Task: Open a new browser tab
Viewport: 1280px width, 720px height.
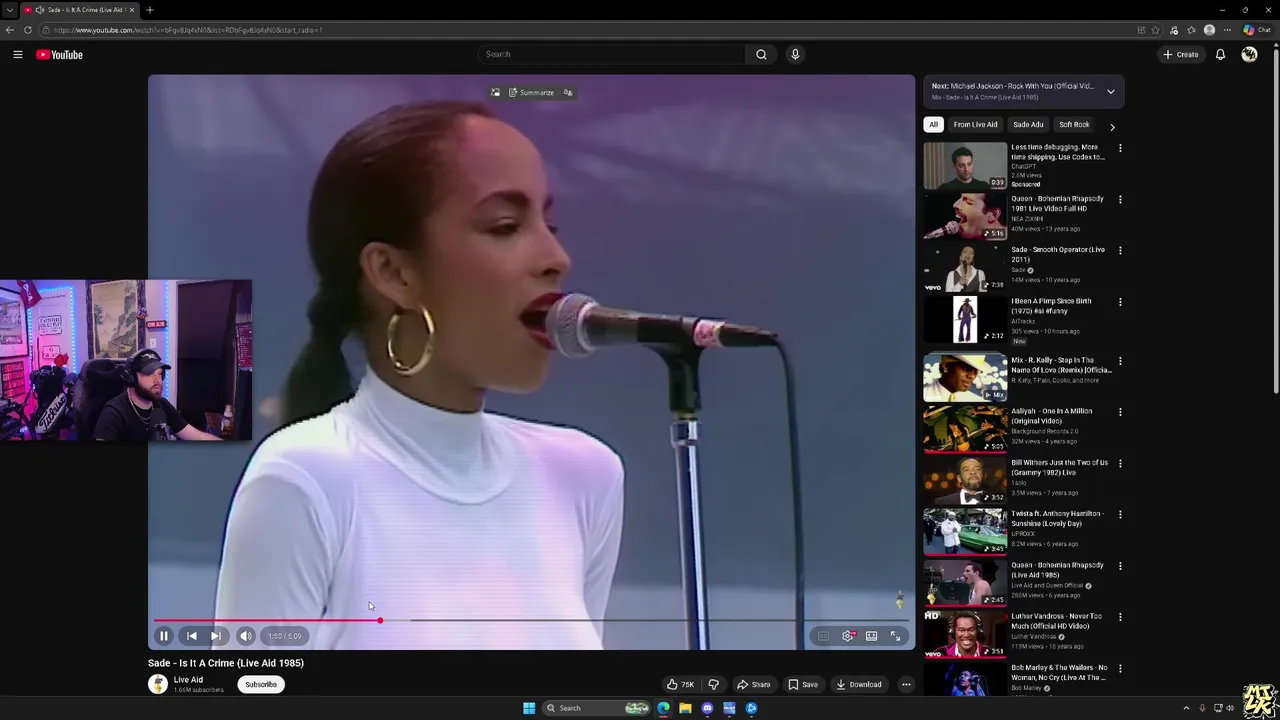Action: tap(149, 10)
